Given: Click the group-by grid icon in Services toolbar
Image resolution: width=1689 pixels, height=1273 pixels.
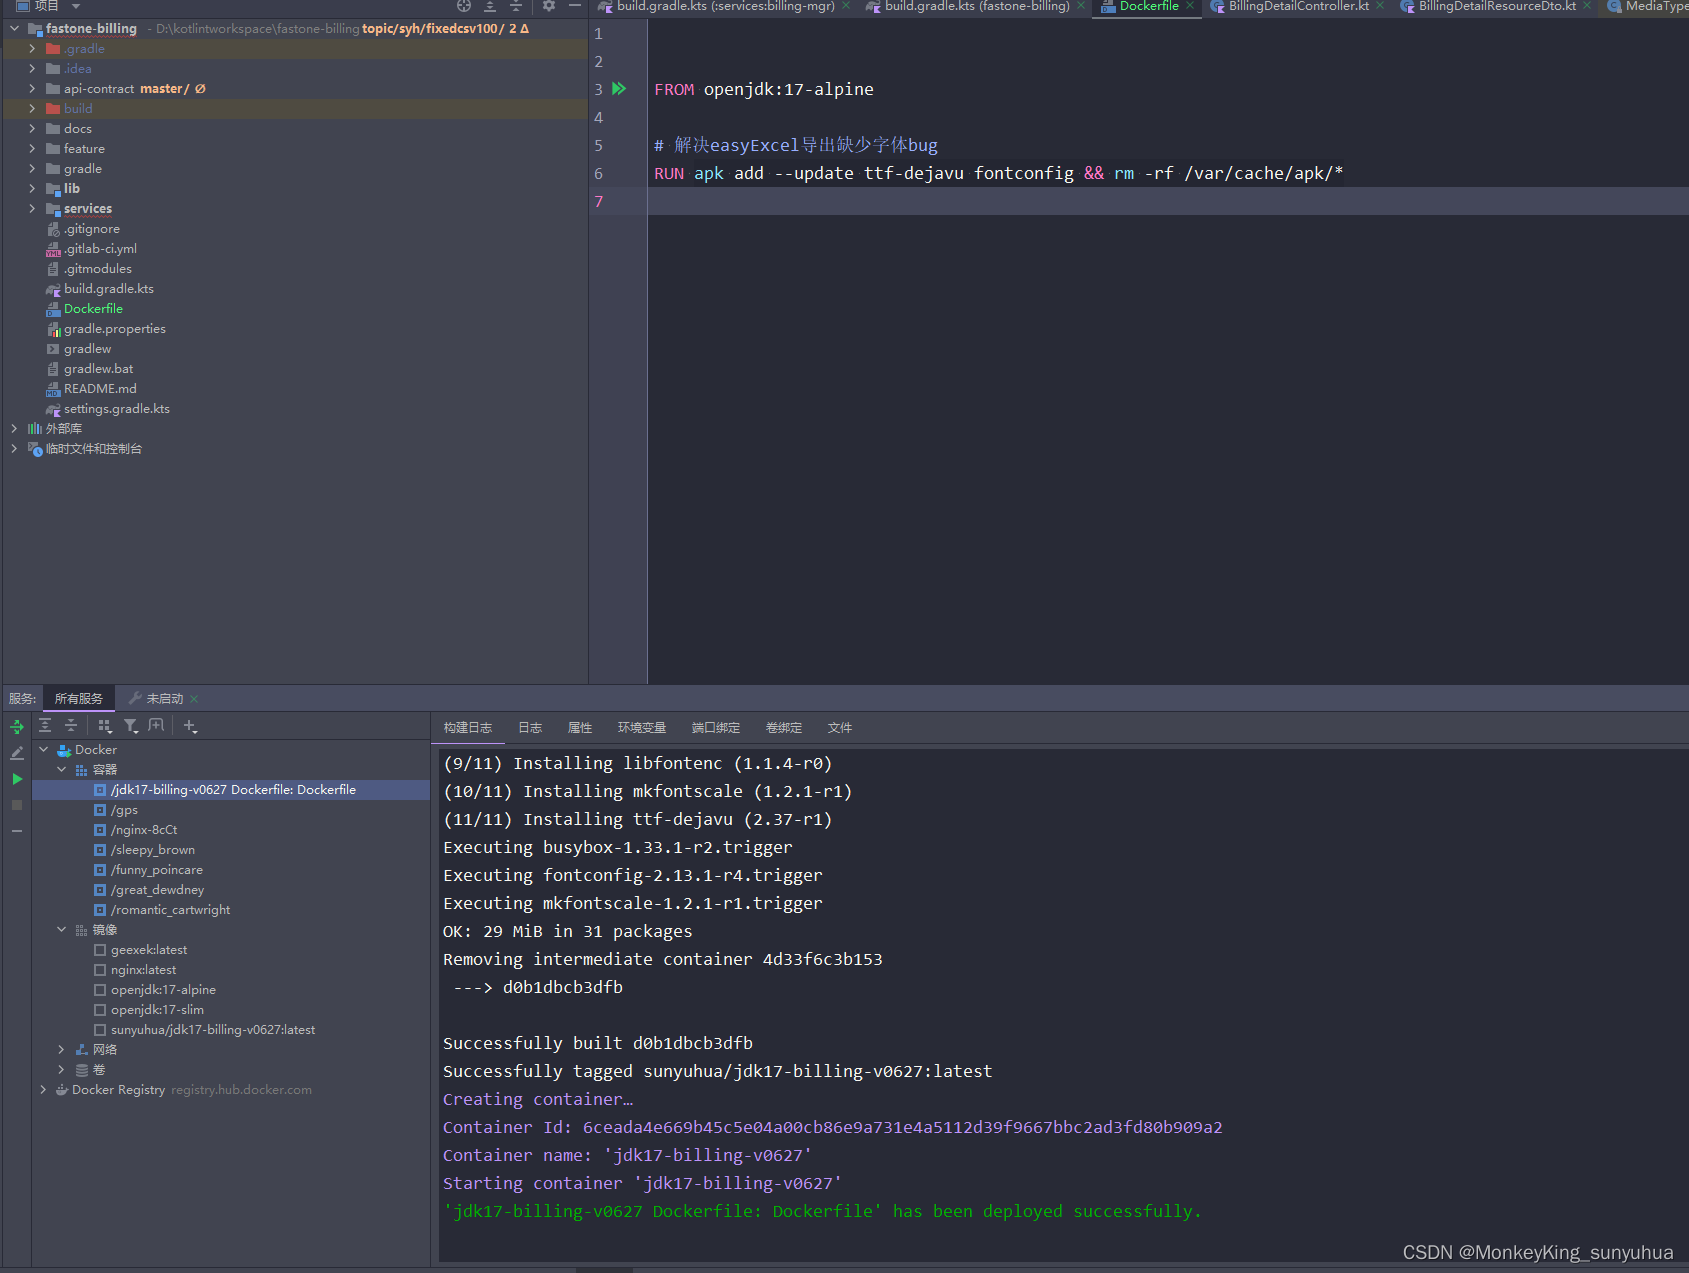Looking at the screenshot, I should pyautogui.click(x=105, y=726).
